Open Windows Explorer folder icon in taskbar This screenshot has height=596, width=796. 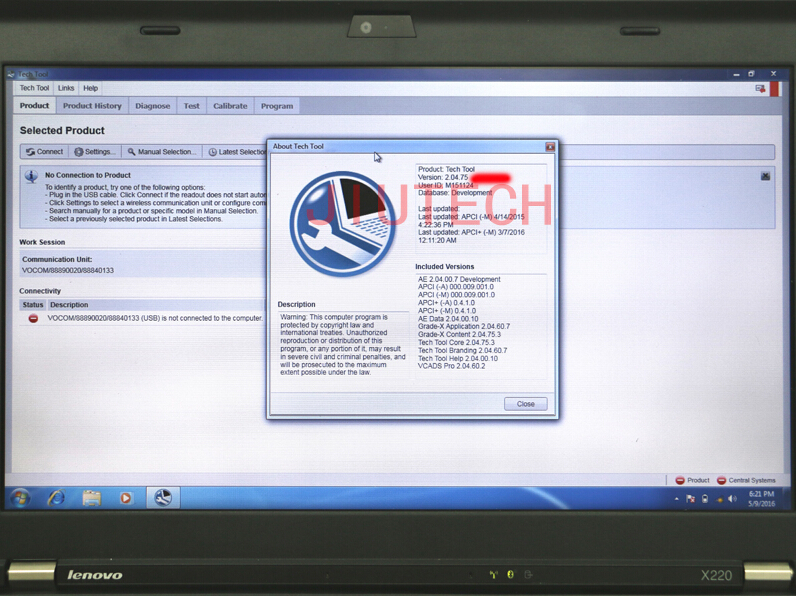click(91, 497)
